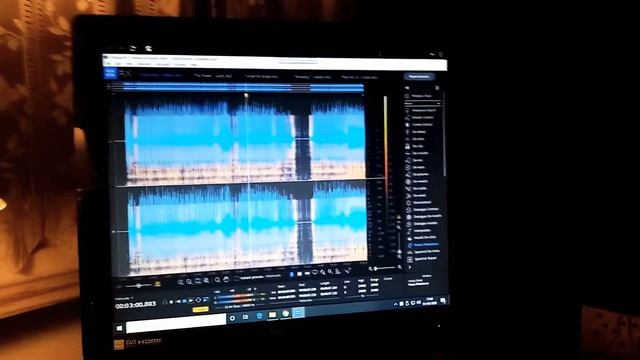Click the zoom in magnifier icon
This screenshot has width=640, height=360.
point(181,282)
